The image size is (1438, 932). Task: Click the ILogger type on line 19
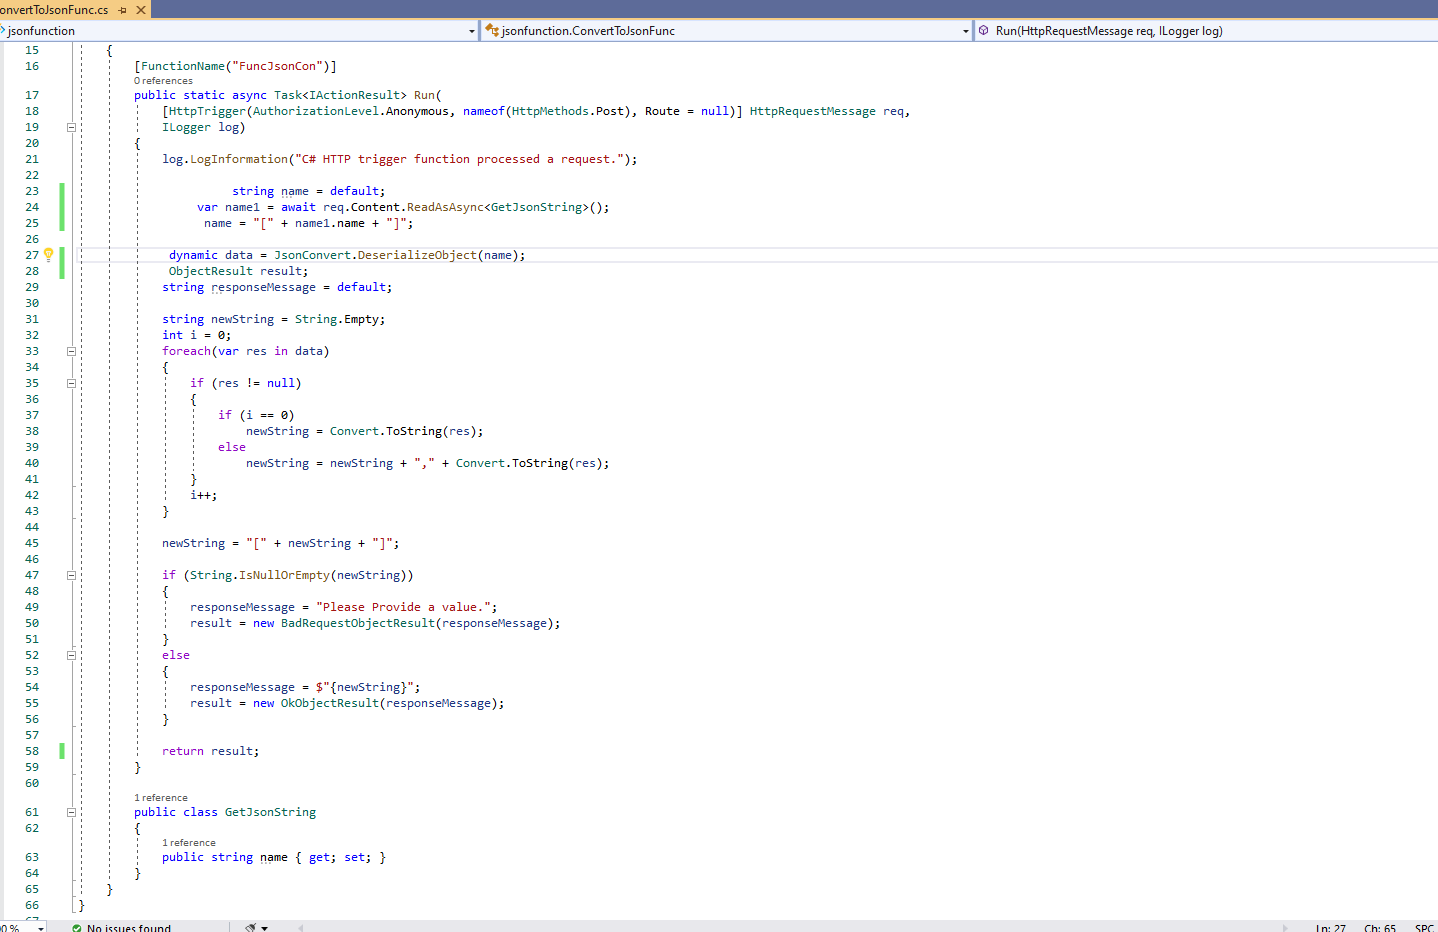click(187, 127)
